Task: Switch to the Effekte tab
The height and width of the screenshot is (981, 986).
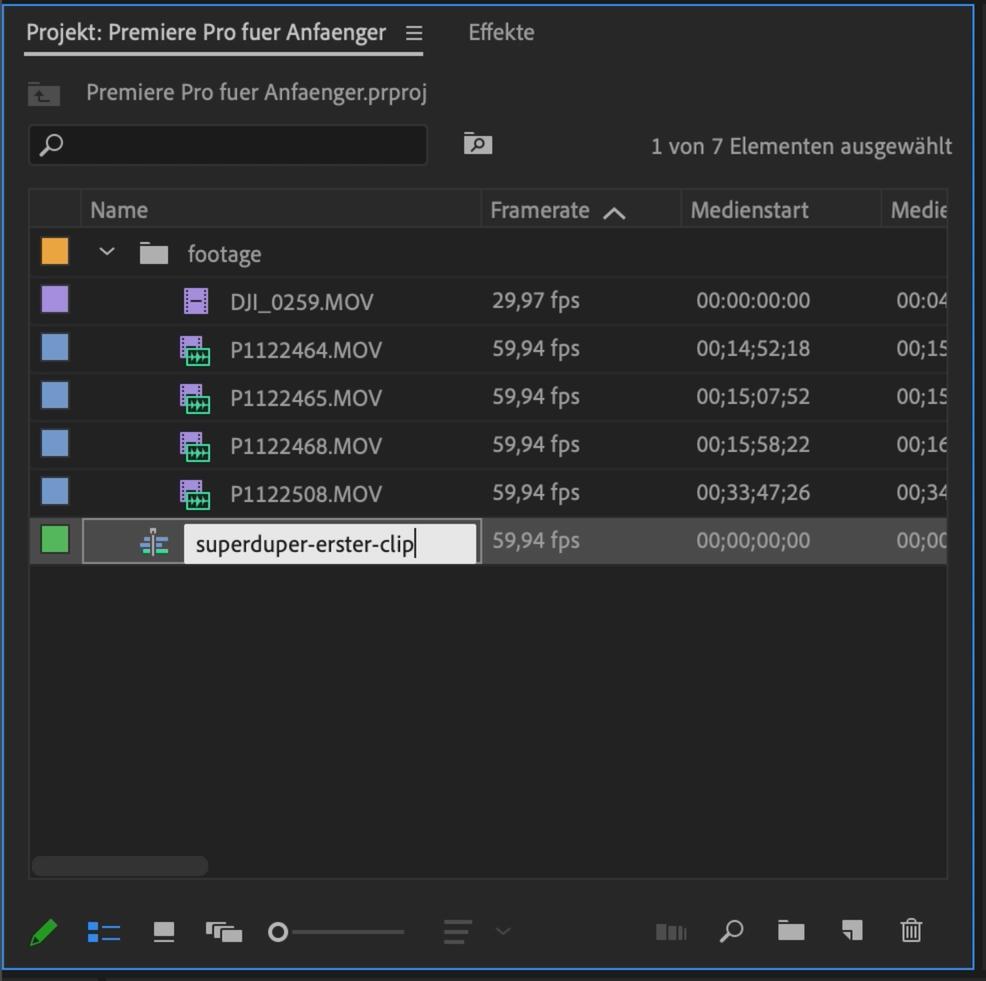Action: [501, 33]
